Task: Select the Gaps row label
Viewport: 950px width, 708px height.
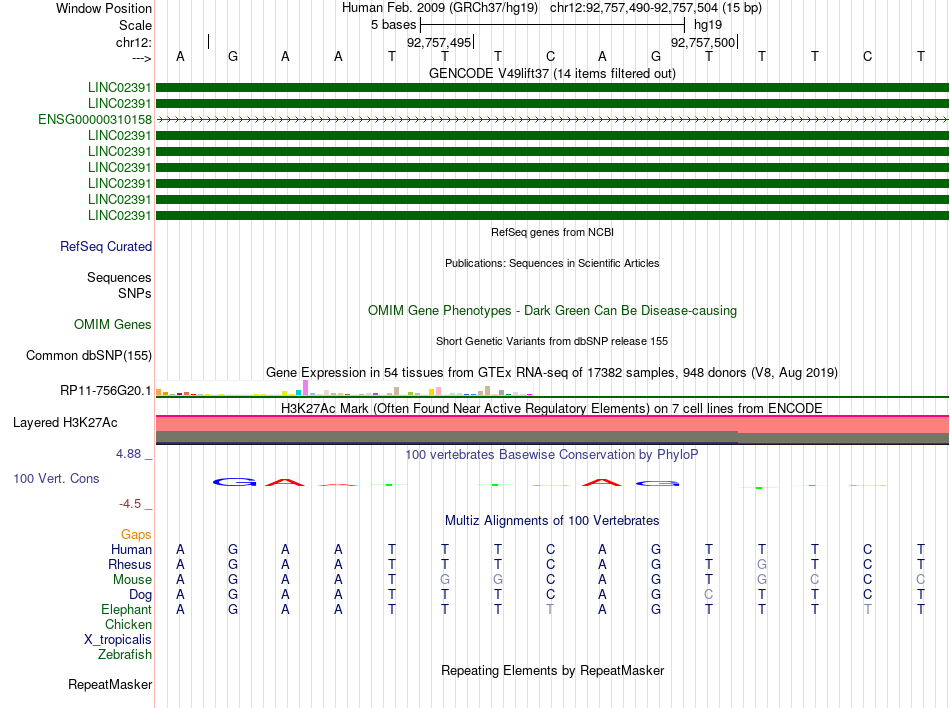Action: coord(136,534)
